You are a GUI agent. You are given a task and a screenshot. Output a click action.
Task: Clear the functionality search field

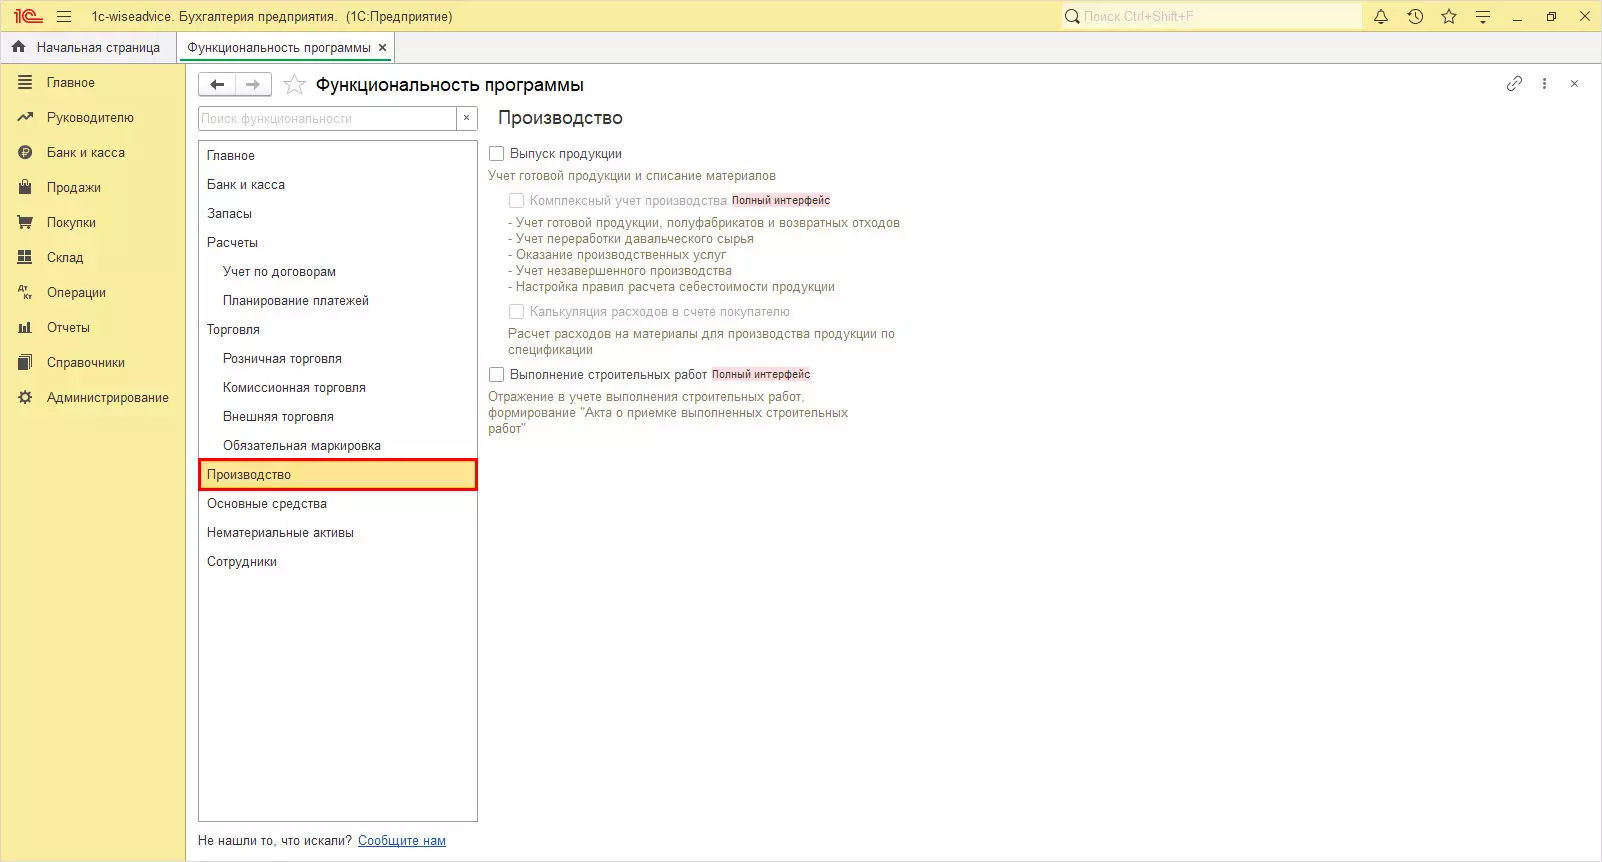tap(466, 118)
